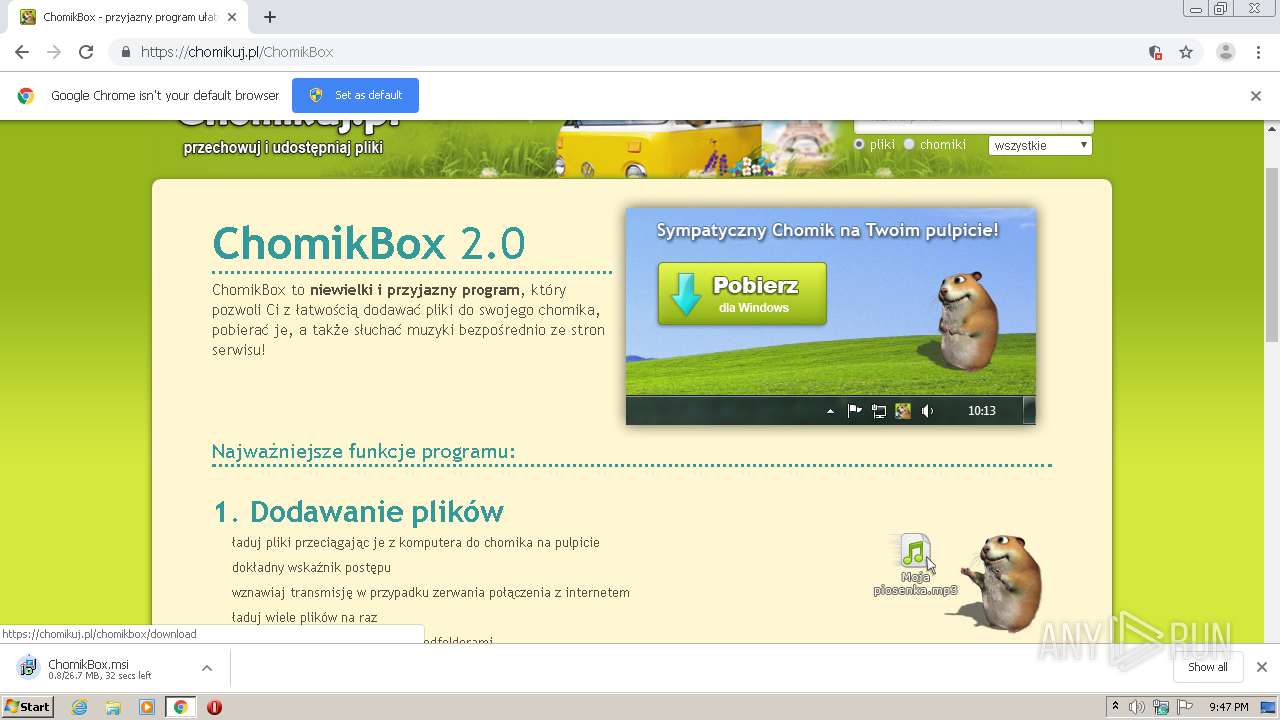Launch Internet Explorer from taskbar
The width and height of the screenshot is (1280, 720).
pyautogui.click(x=80, y=707)
